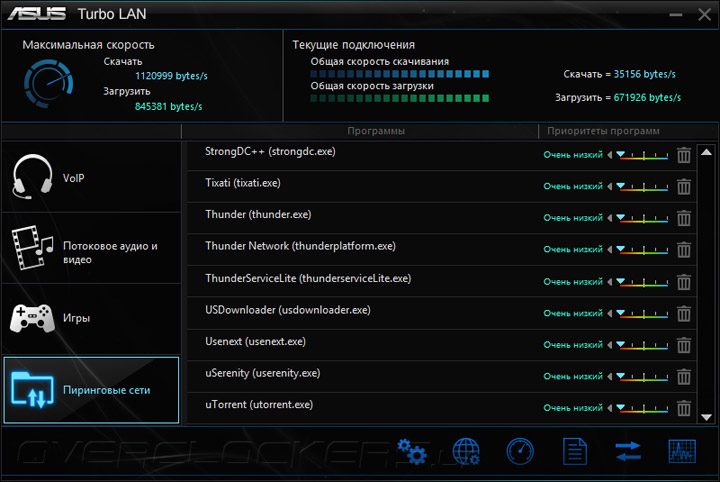Select Пиринговые сети category
The width and height of the screenshot is (720, 482).
[91, 390]
